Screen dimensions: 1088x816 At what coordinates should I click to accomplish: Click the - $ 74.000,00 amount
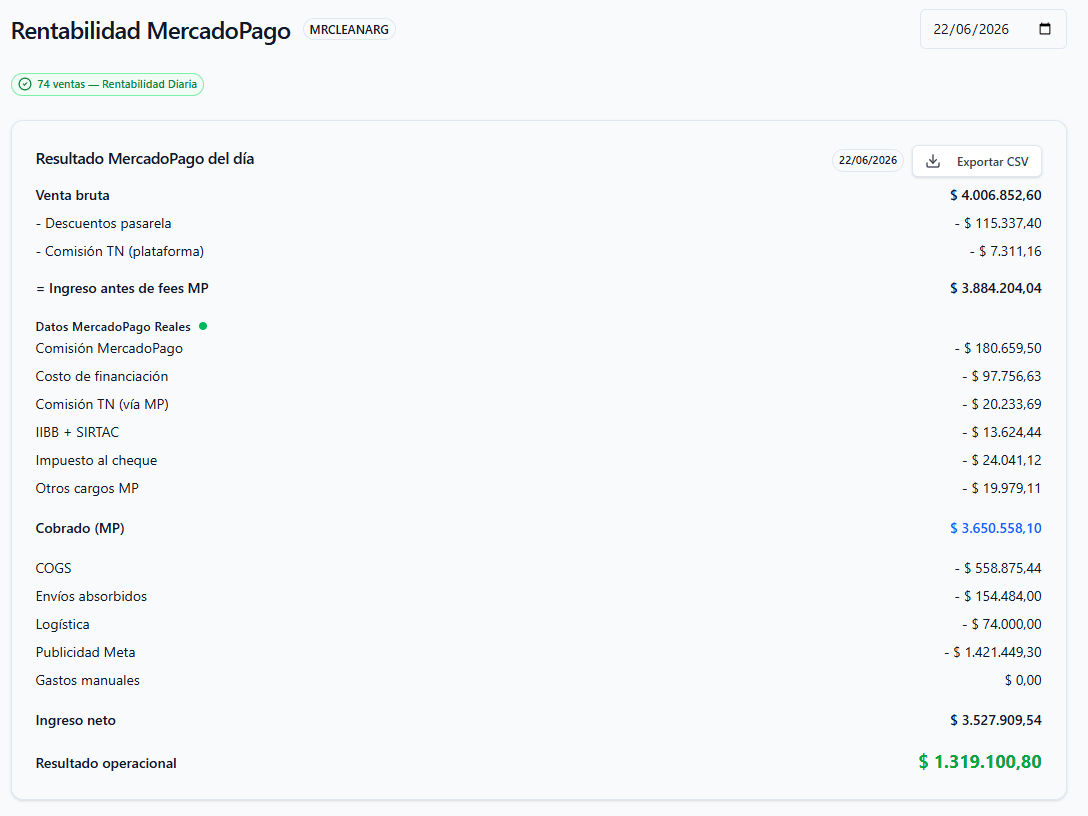[1001, 624]
